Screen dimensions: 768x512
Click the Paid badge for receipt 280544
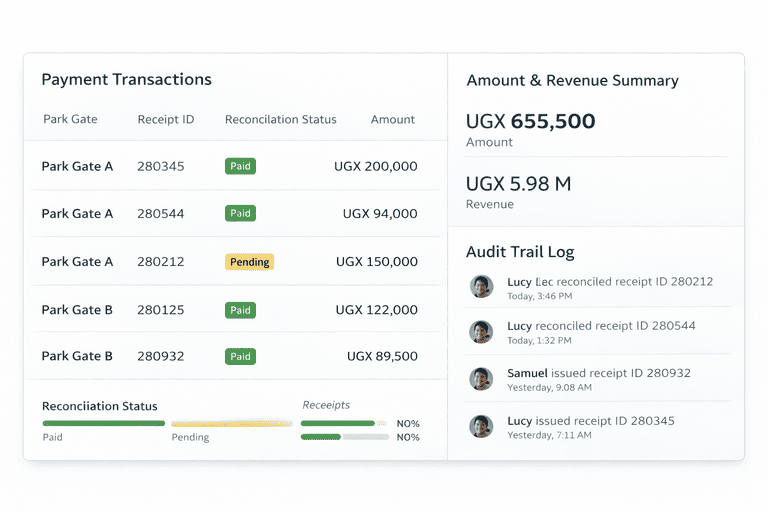(240, 213)
